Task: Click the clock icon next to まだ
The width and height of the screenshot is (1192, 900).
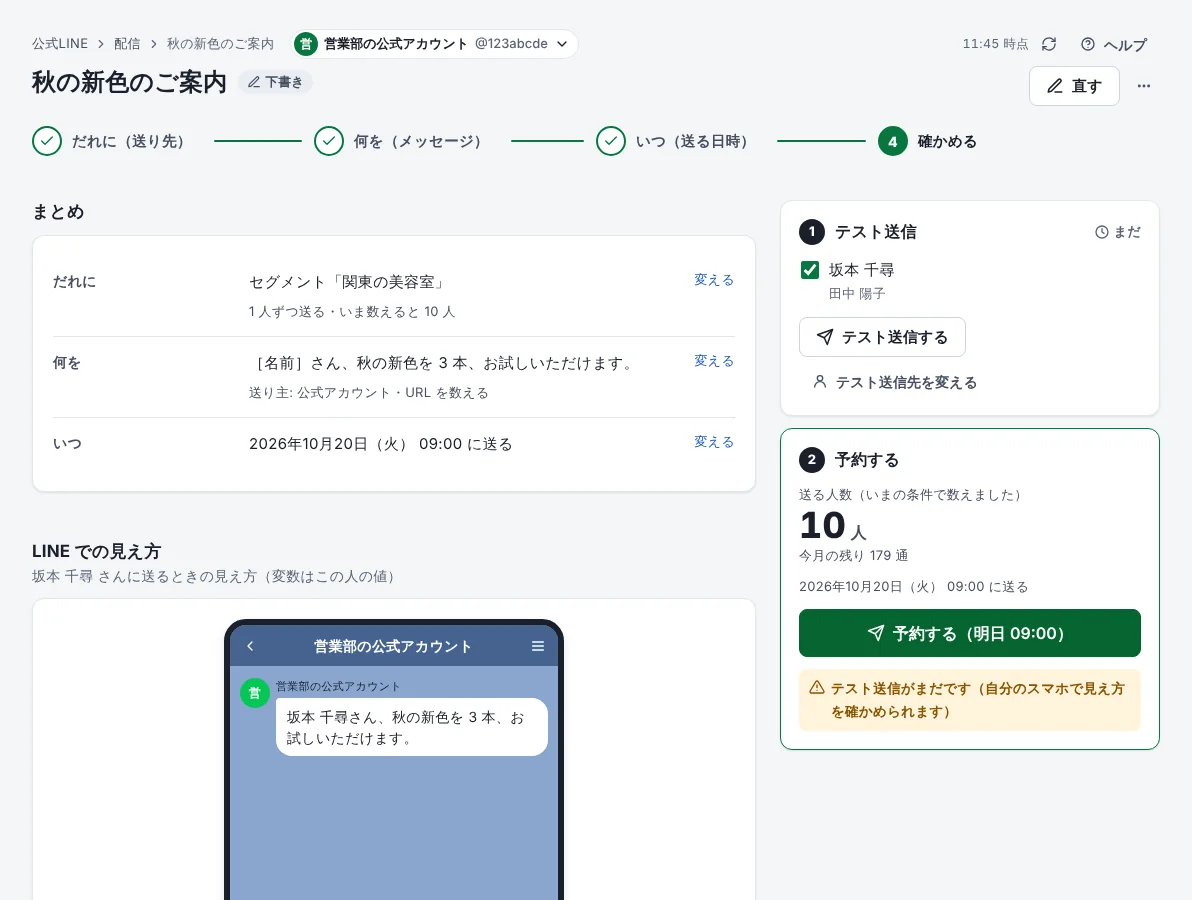Action: (x=1102, y=233)
